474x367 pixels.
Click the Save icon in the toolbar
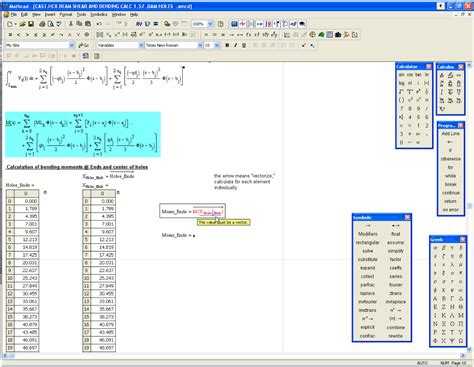tap(31, 24)
